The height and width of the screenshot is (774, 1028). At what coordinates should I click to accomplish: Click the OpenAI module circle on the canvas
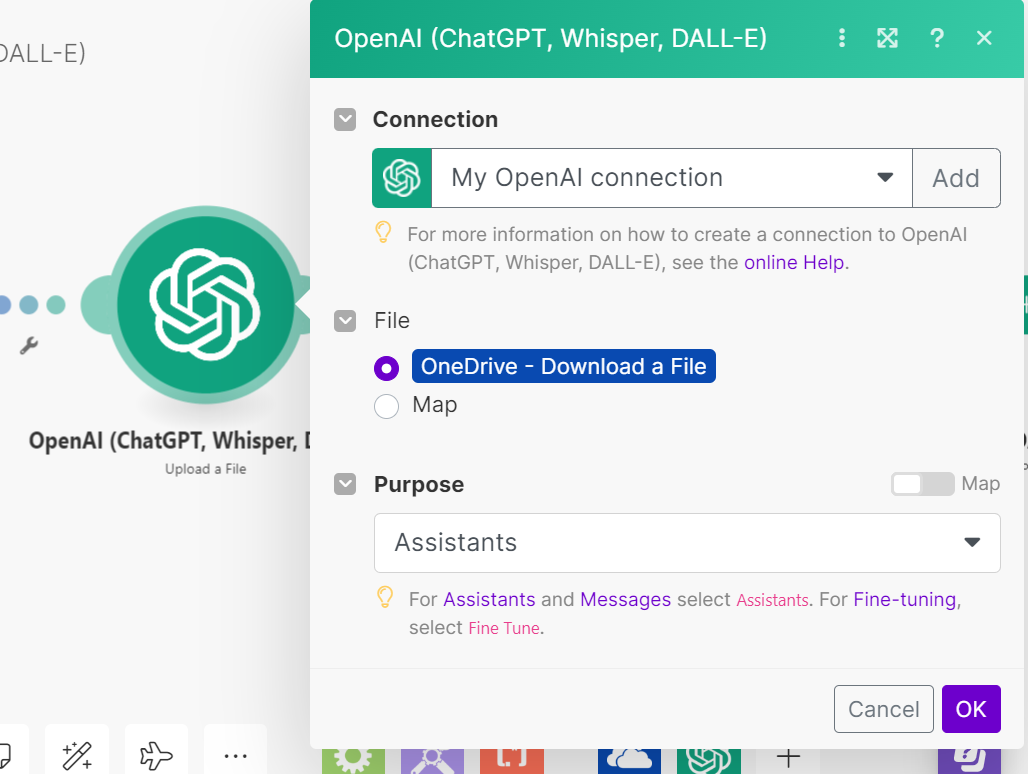[x=205, y=305]
